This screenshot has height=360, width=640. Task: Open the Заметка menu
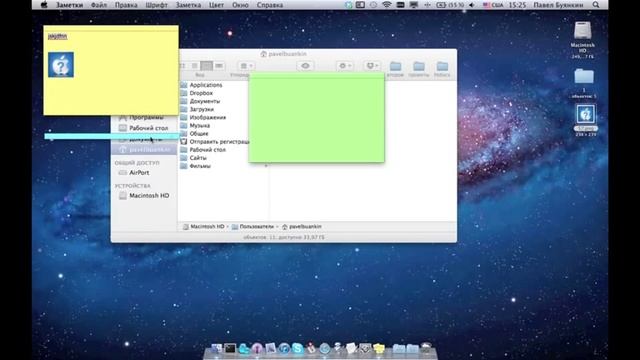tap(188, 5)
